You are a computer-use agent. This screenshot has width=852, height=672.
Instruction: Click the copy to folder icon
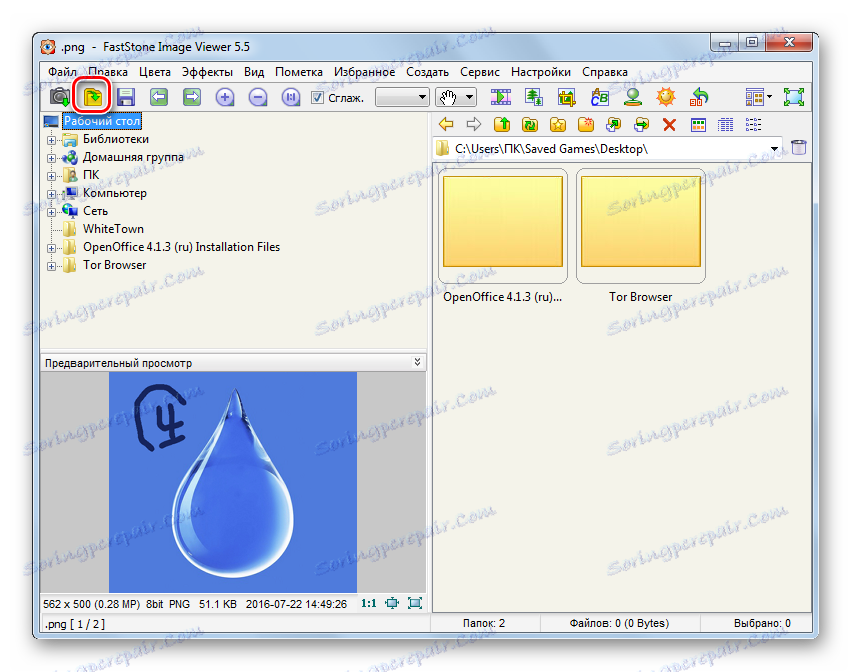tap(613, 124)
